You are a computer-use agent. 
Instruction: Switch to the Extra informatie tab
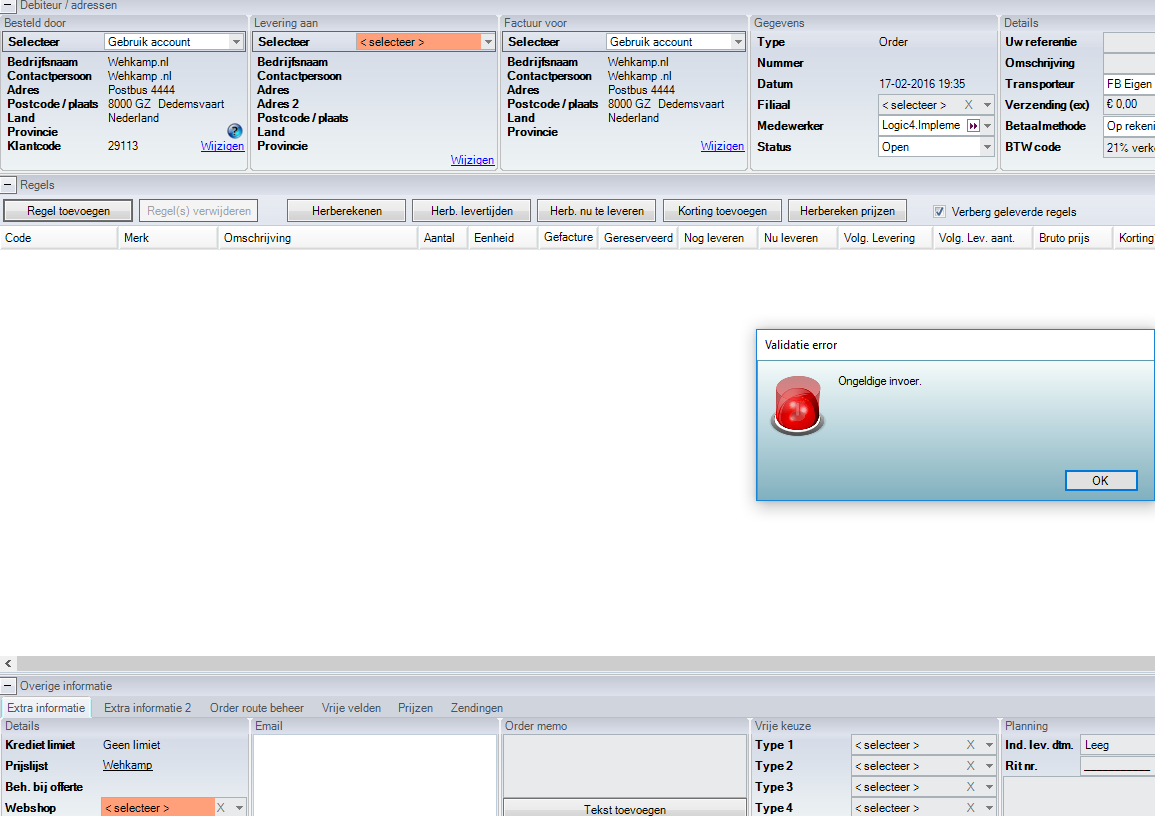click(46, 708)
